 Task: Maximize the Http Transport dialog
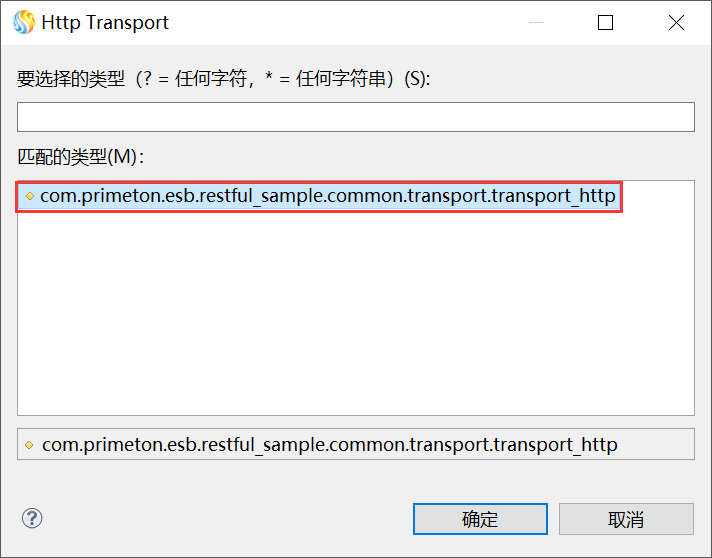605,22
